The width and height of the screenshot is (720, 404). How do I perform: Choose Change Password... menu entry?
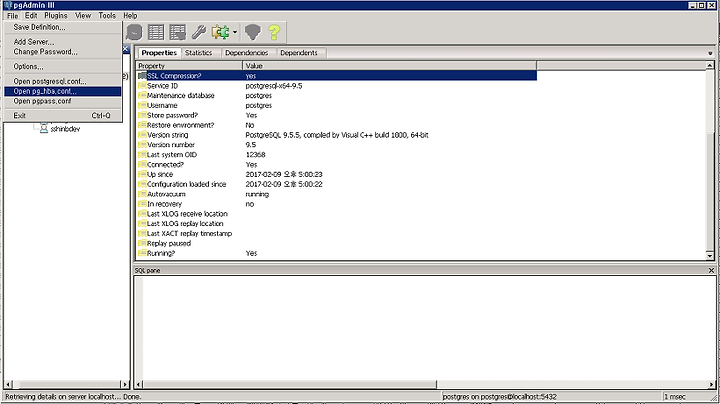coord(62,52)
